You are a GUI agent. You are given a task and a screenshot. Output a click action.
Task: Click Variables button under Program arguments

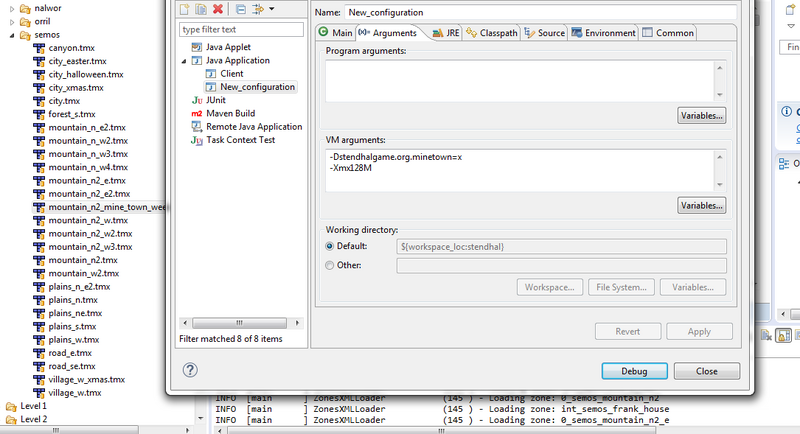701,115
